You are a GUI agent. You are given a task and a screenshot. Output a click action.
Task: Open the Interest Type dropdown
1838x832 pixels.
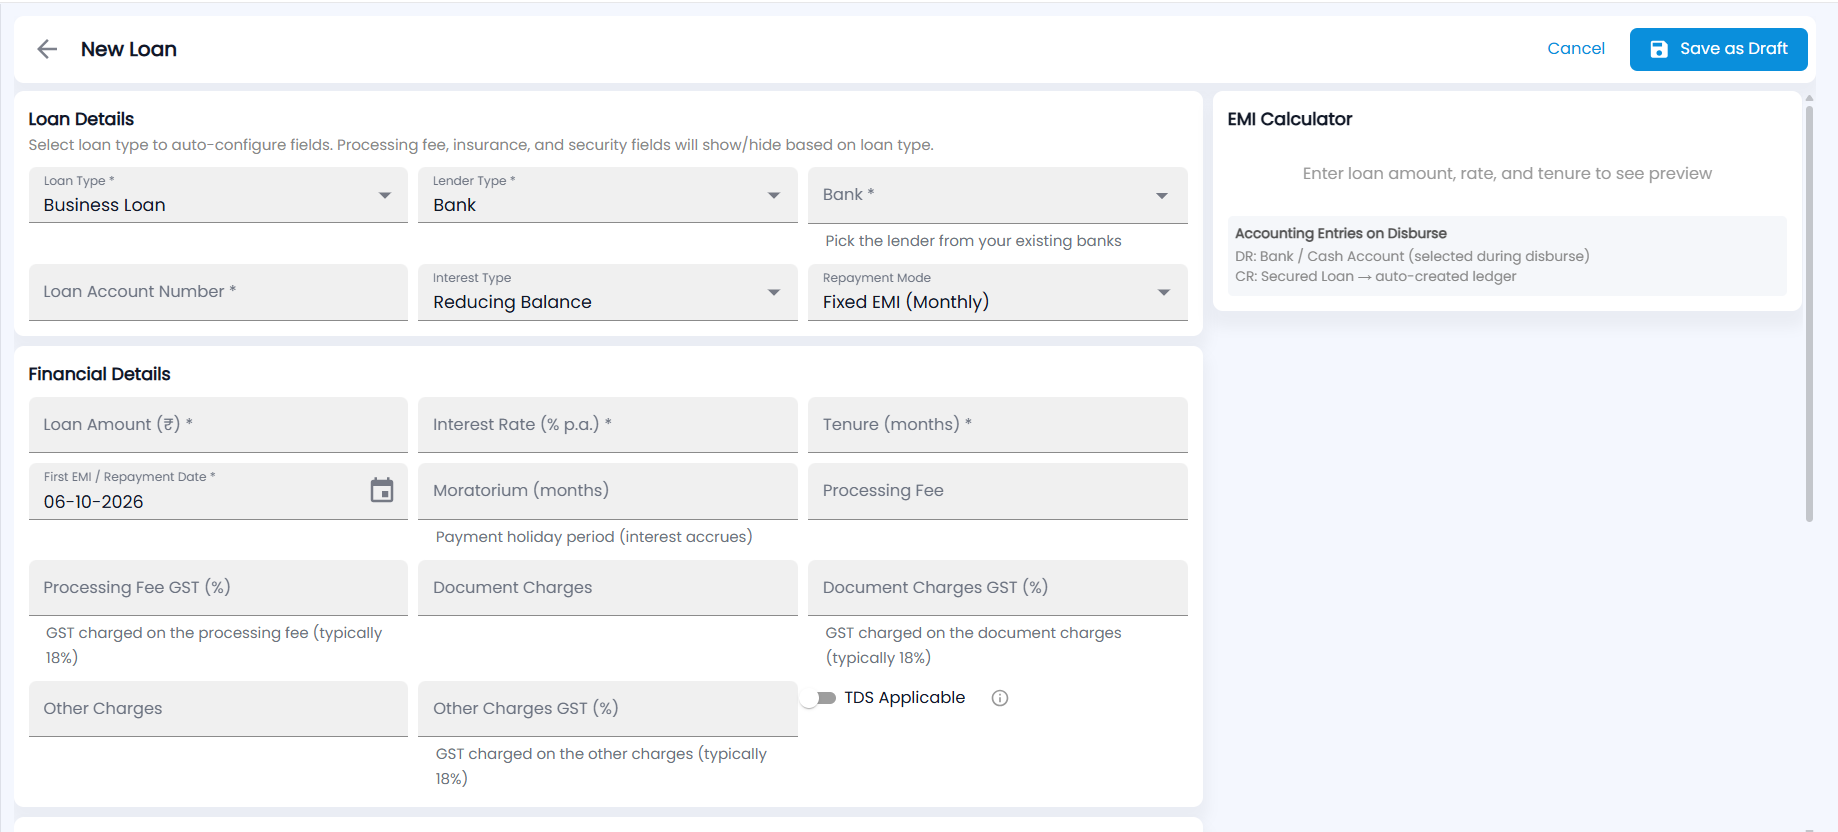(608, 292)
